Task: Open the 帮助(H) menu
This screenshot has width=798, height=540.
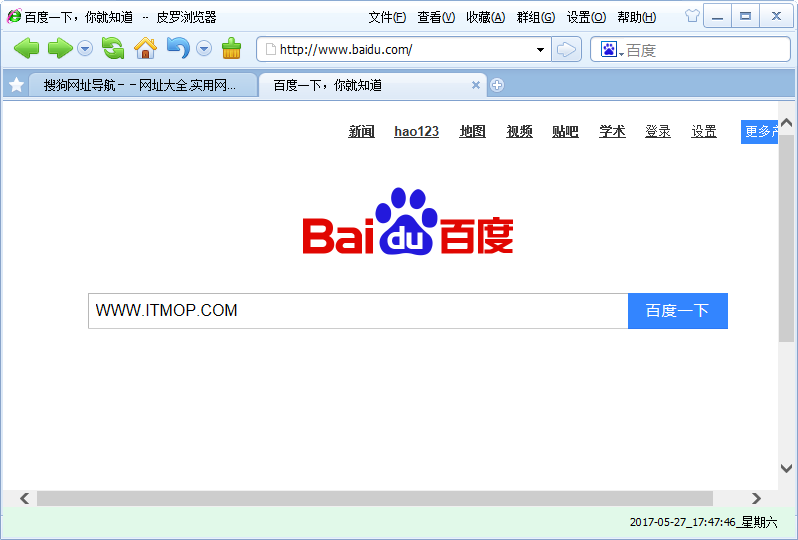Action: 637,17
